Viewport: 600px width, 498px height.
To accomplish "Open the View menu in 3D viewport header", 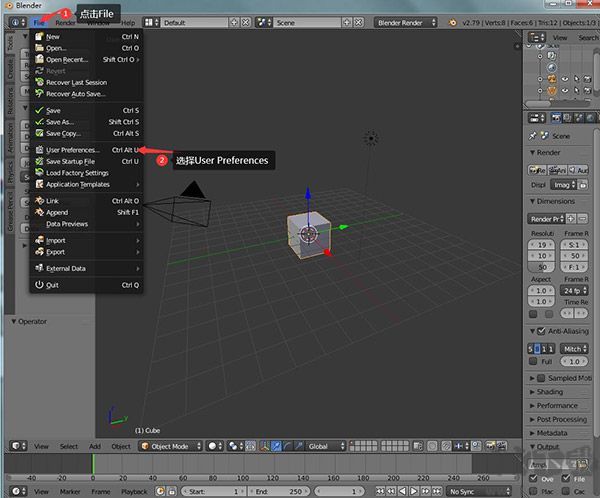I will tap(41, 446).
